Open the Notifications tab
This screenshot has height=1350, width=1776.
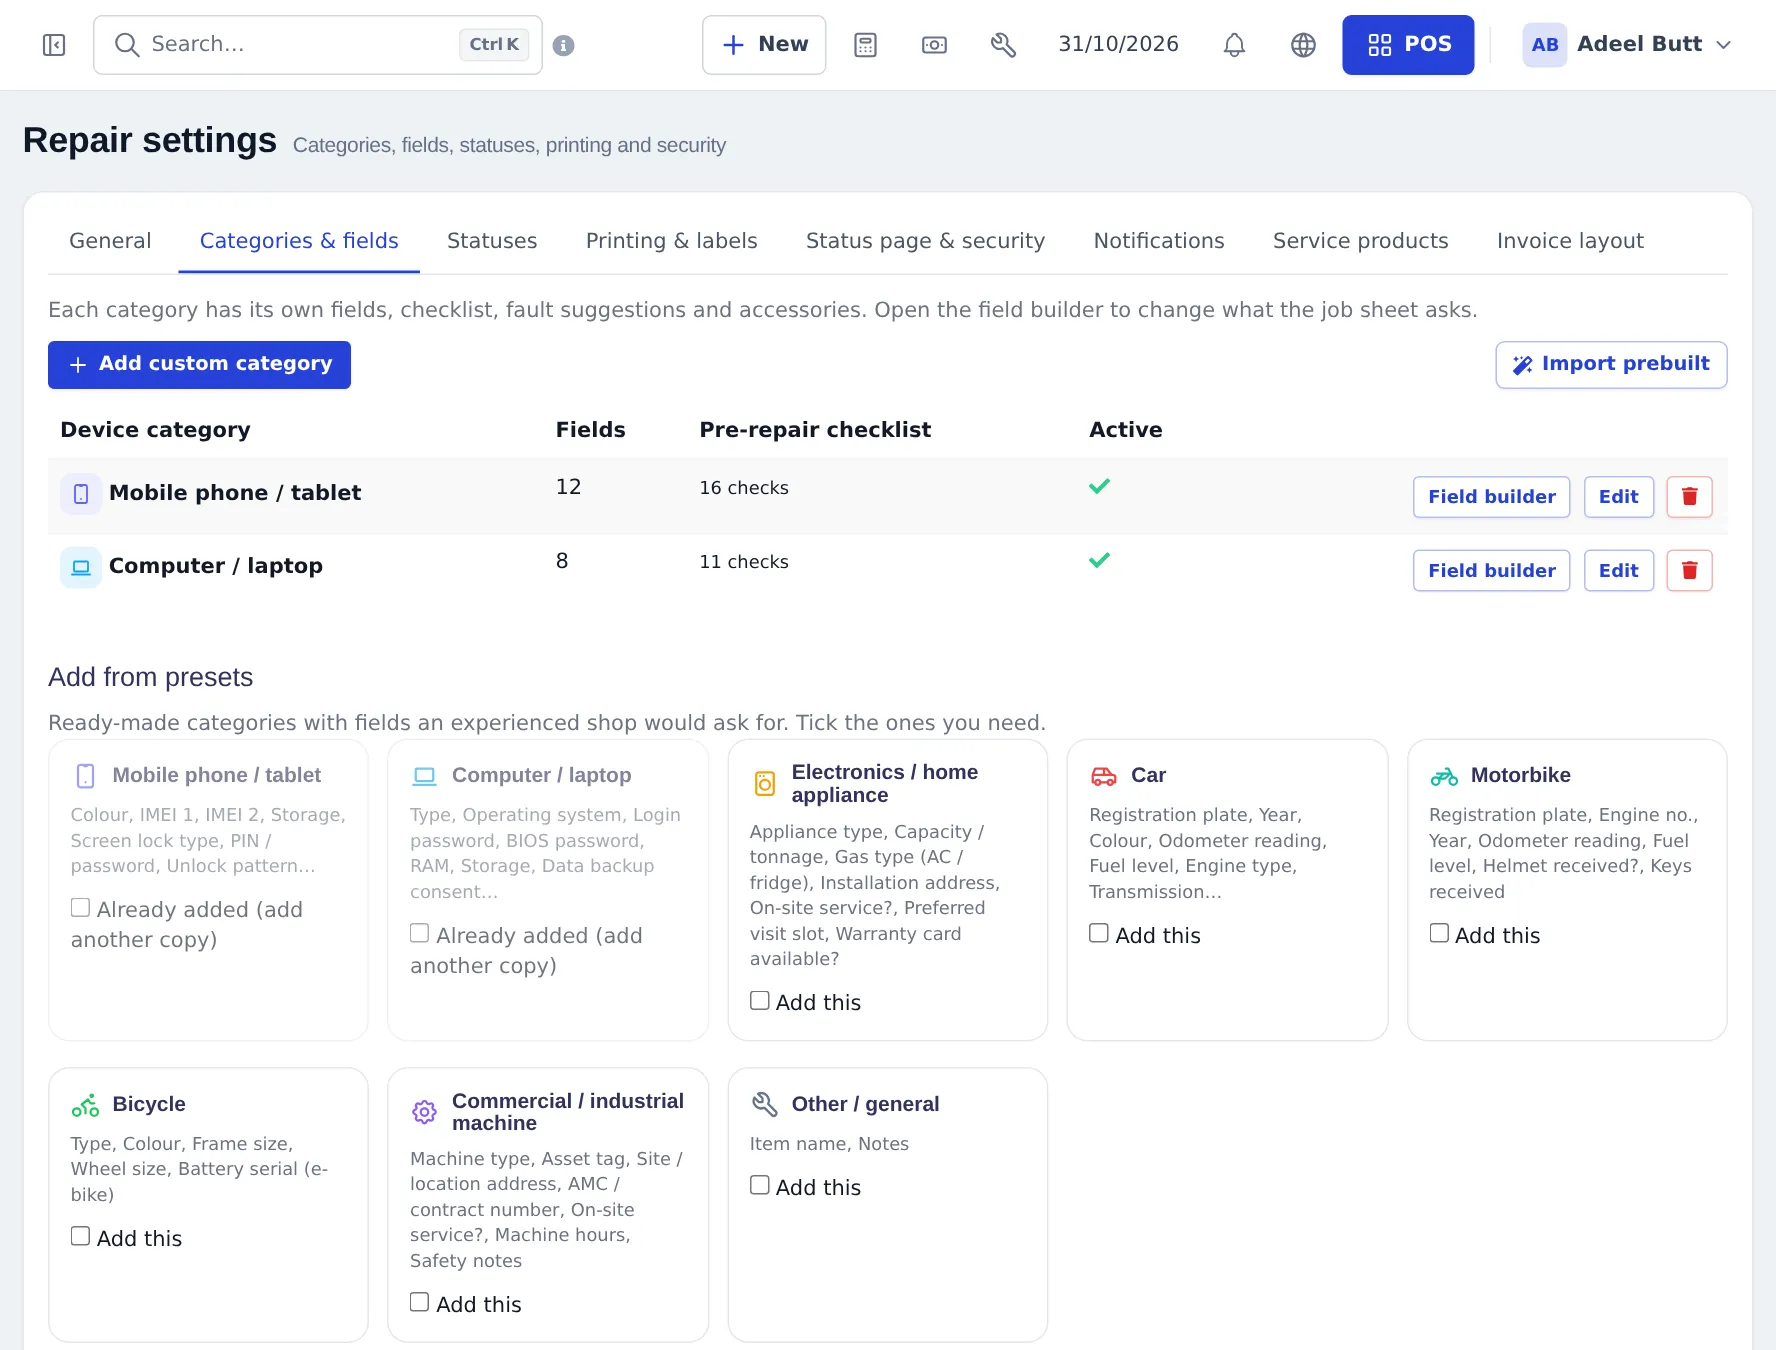pos(1159,241)
